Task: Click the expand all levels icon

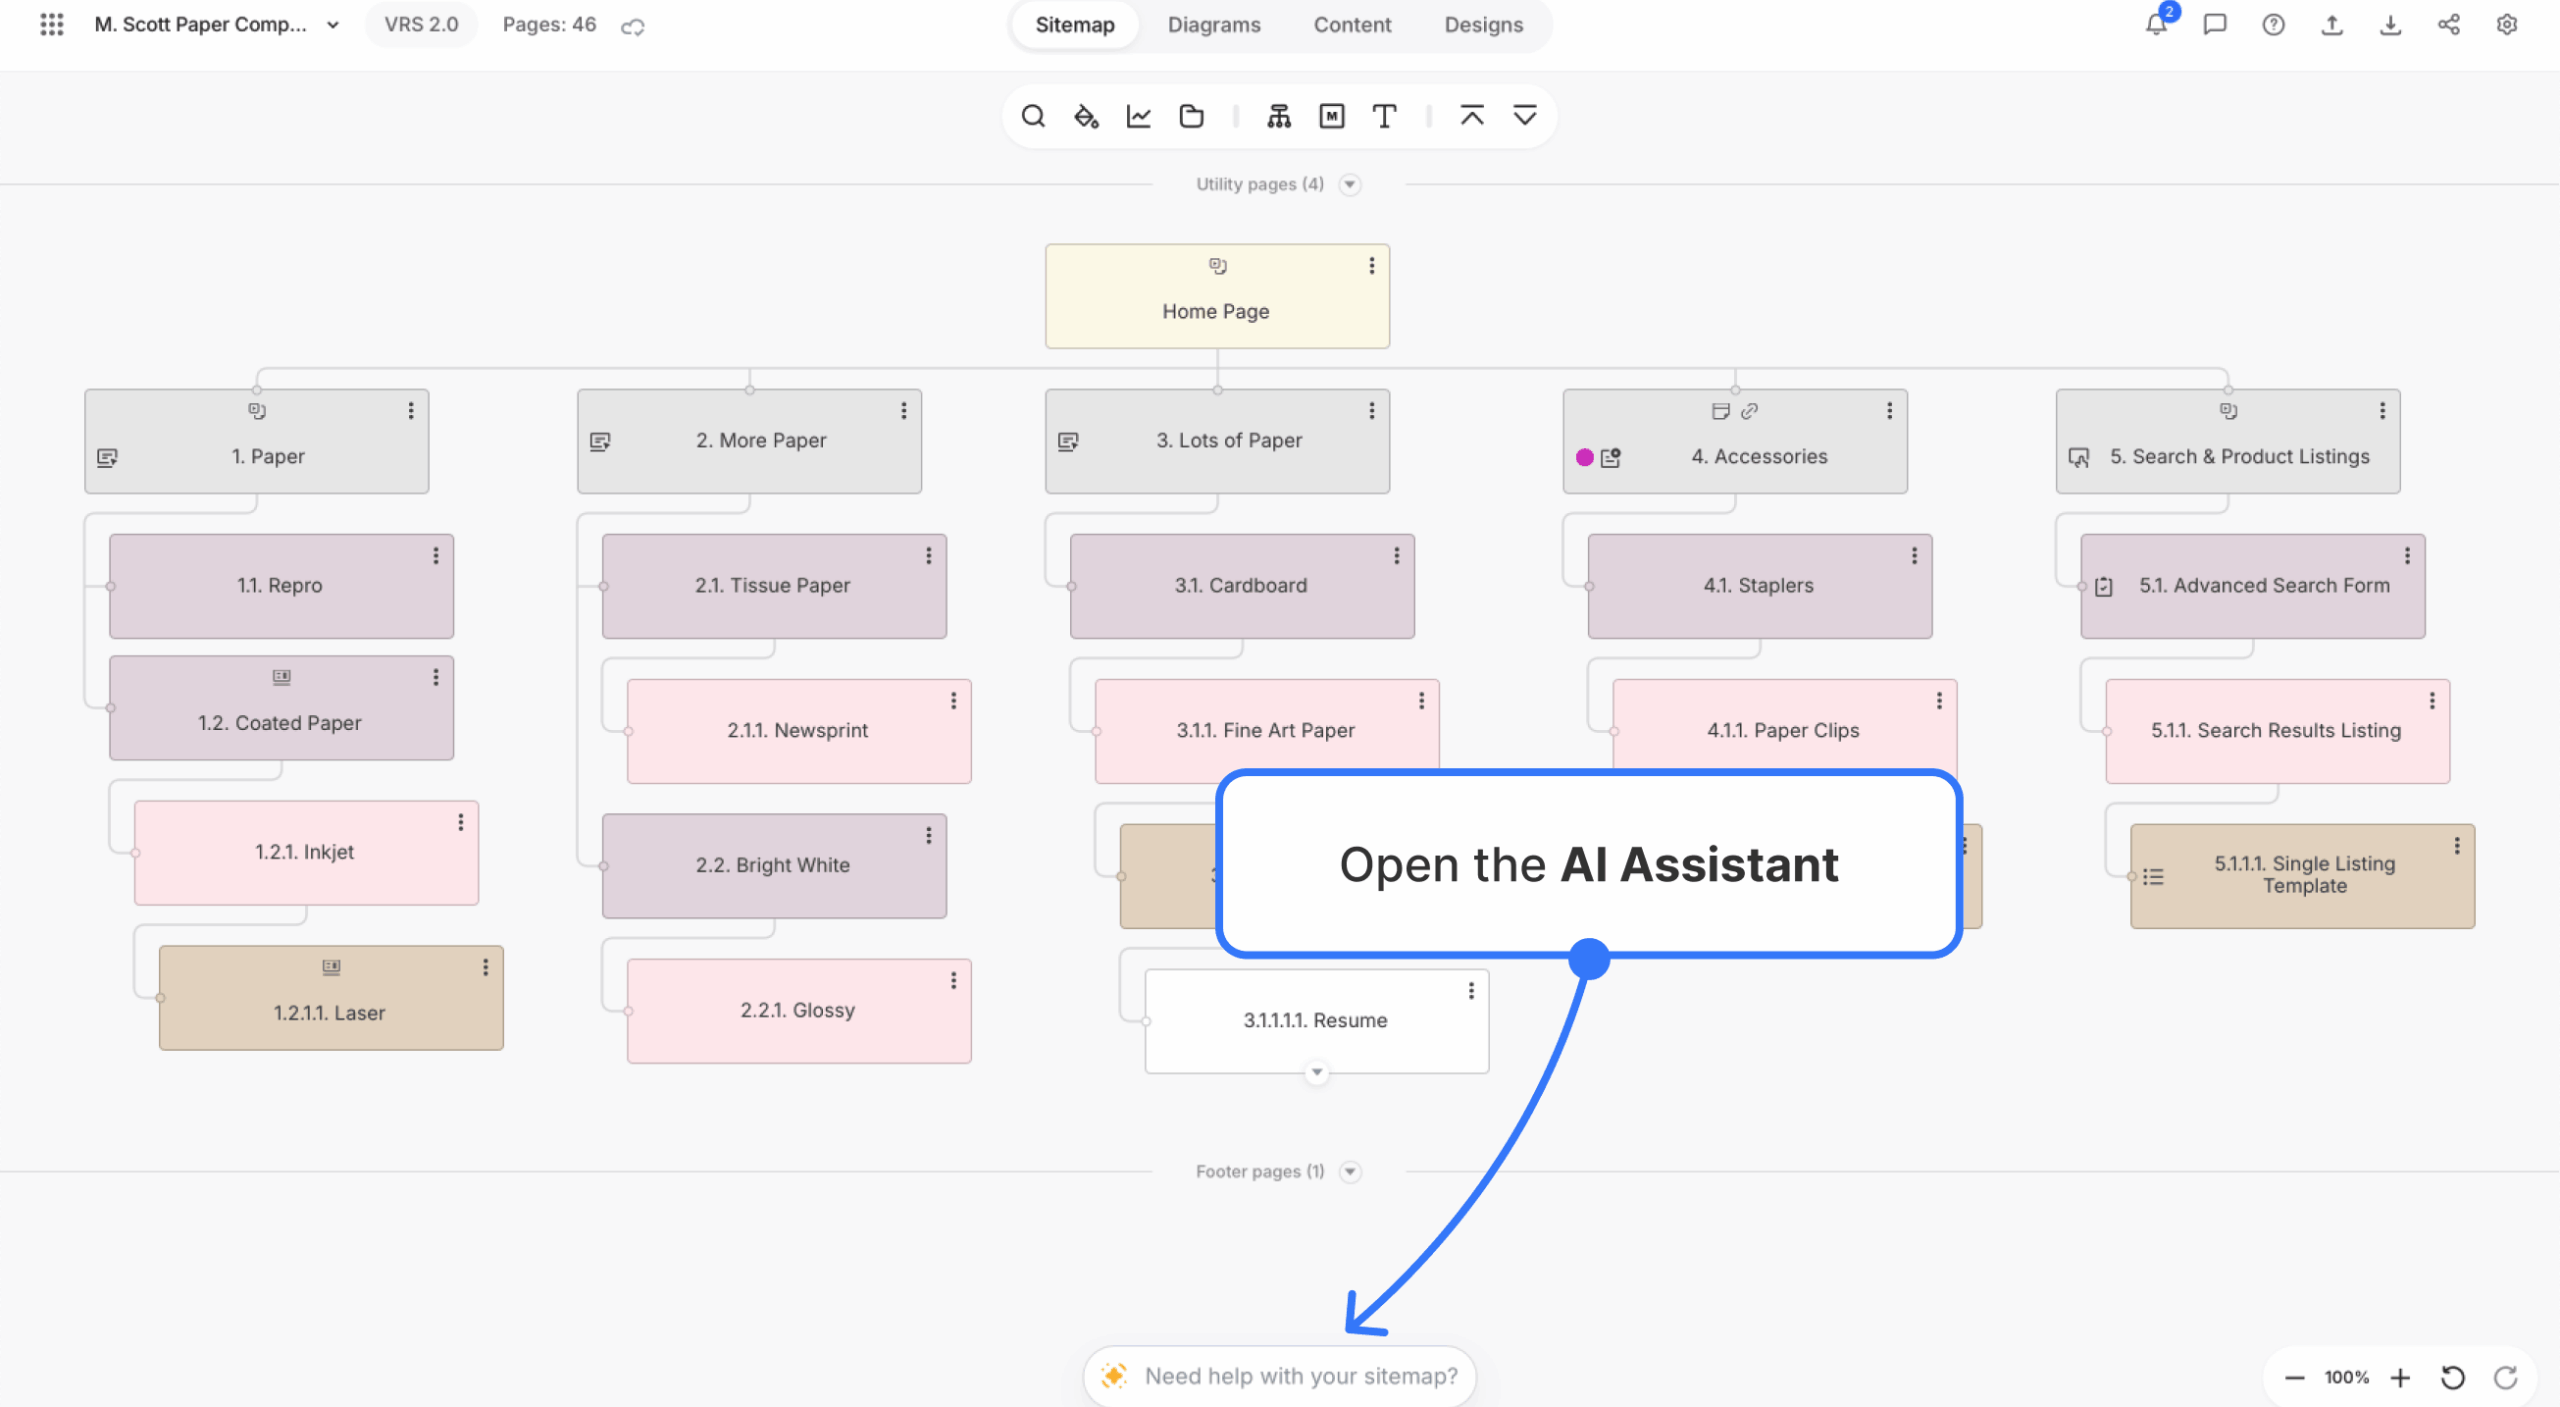Action: pos(1525,116)
